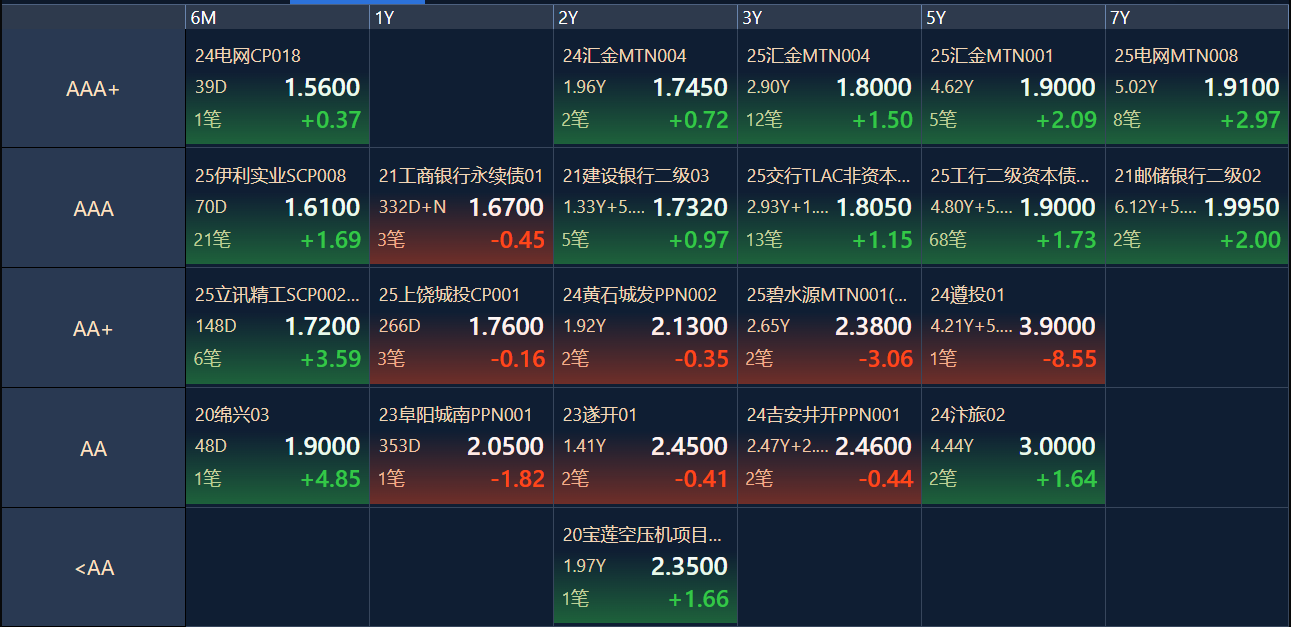Click the AAA+ rating row header
The height and width of the screenshot is (627, 1291).
(93, 88)
